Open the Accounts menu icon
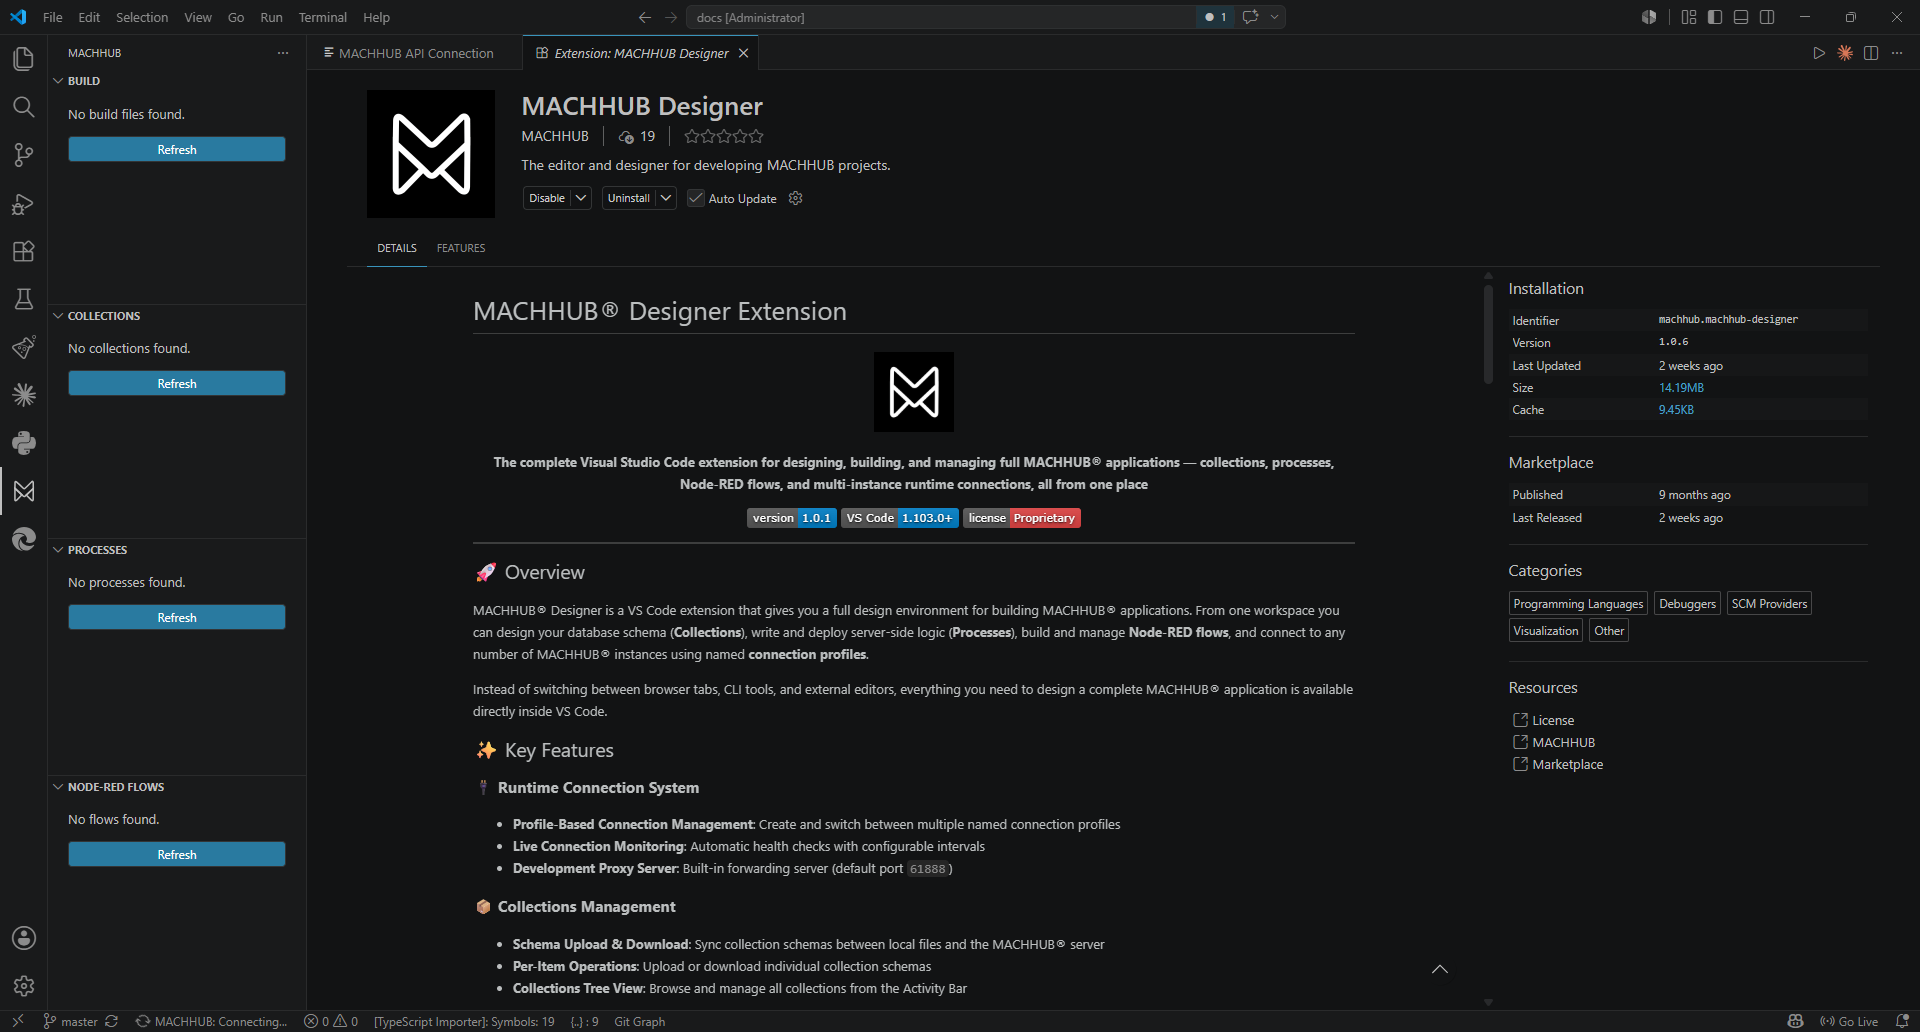 [23, 938]
